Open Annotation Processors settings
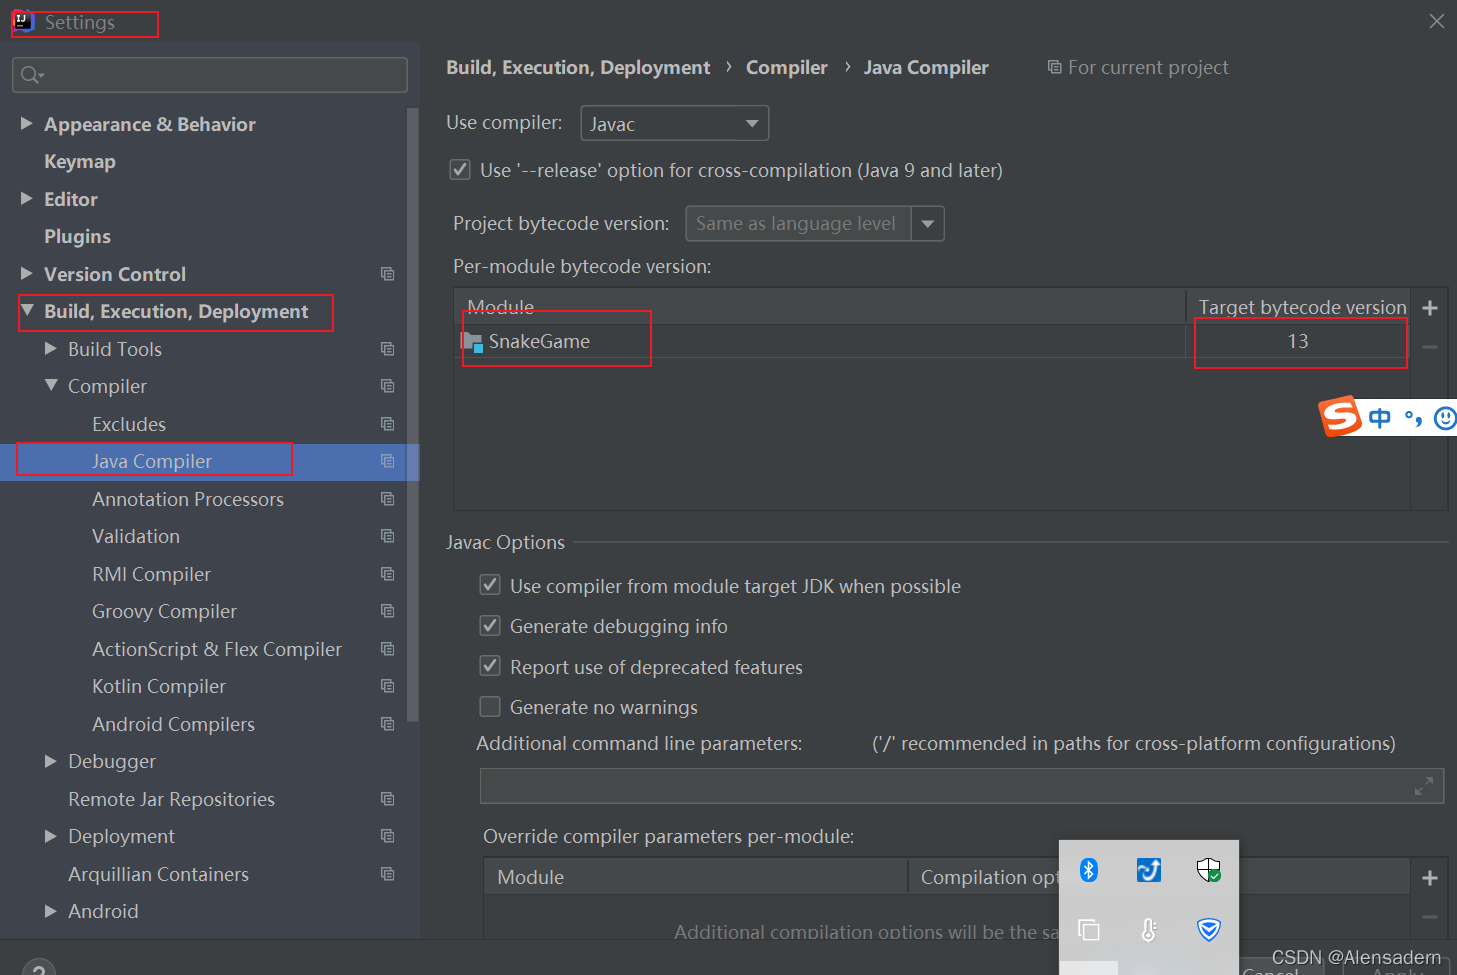Screen dimensions: 1457x975 pyautogui.click(x=187, y=499)
